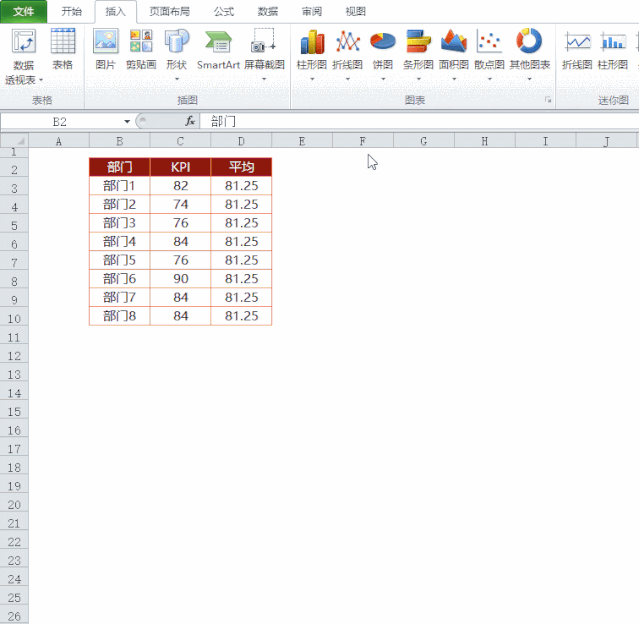Image resolution: width=639 pixels, height=624 pixels.
Task: Click the formula bar containing 部门
Action: [x=419, y=121]
